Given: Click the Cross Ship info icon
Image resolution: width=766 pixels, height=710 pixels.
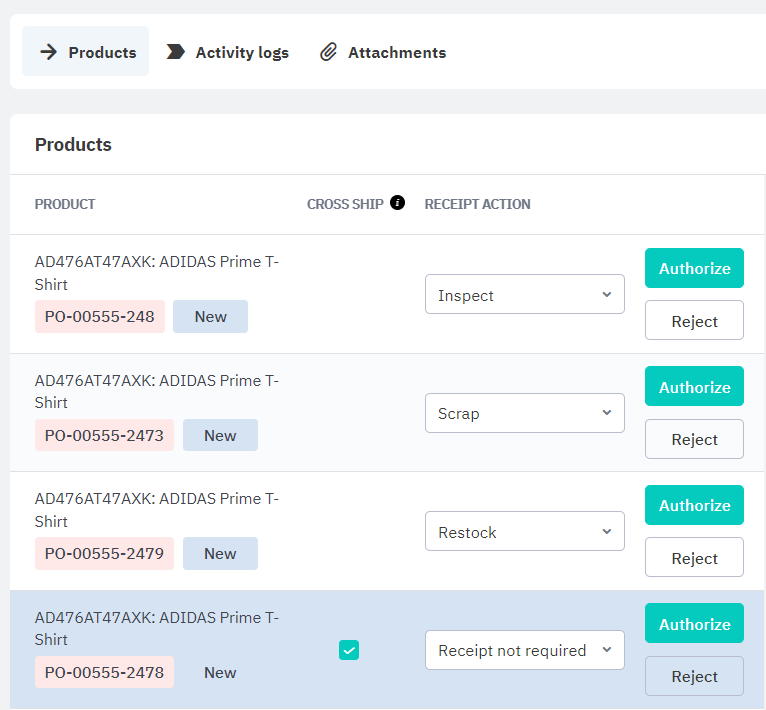Looking at the screenshot, I should pyautogui.click(x=397, y=203).
